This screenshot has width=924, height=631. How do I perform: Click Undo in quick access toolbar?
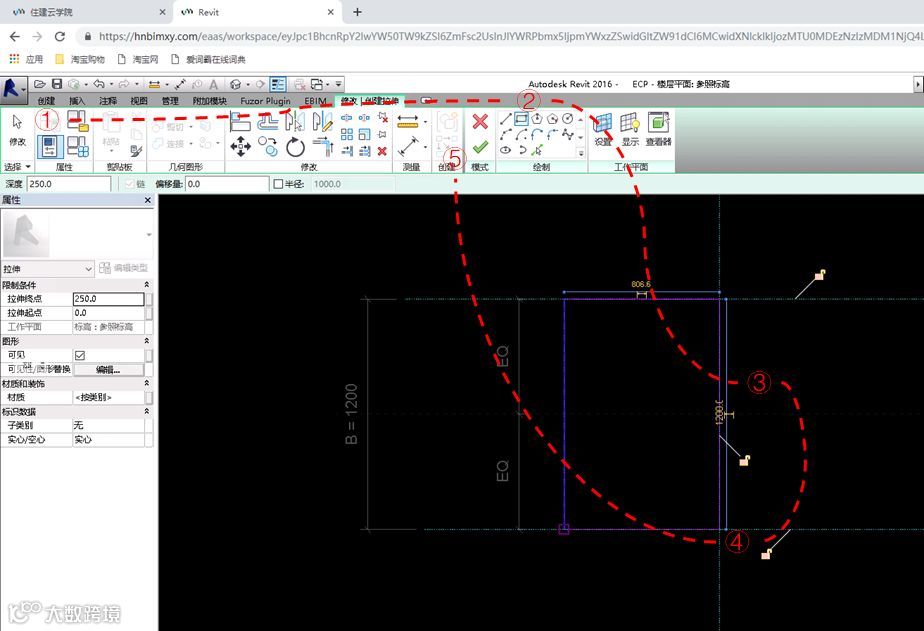point(99,84)
